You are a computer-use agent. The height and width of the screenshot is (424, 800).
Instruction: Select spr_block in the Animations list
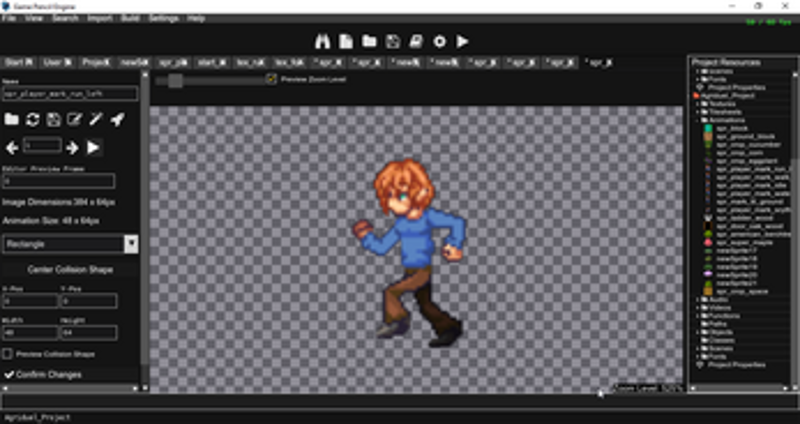[732, 129]
